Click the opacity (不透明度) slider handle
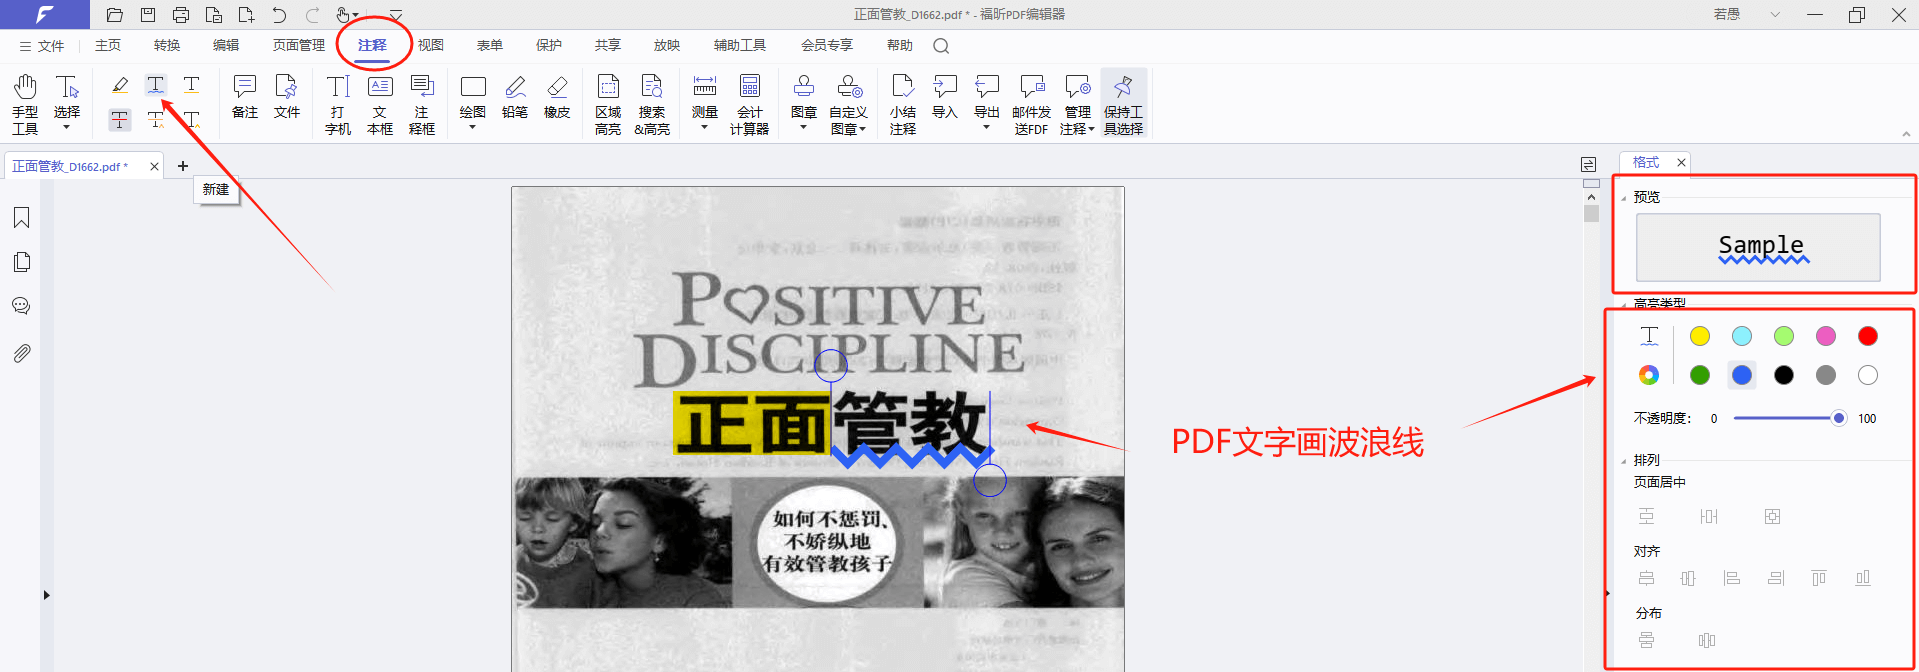Viewport: 1919px width, 672px height. coord(1838,418)
